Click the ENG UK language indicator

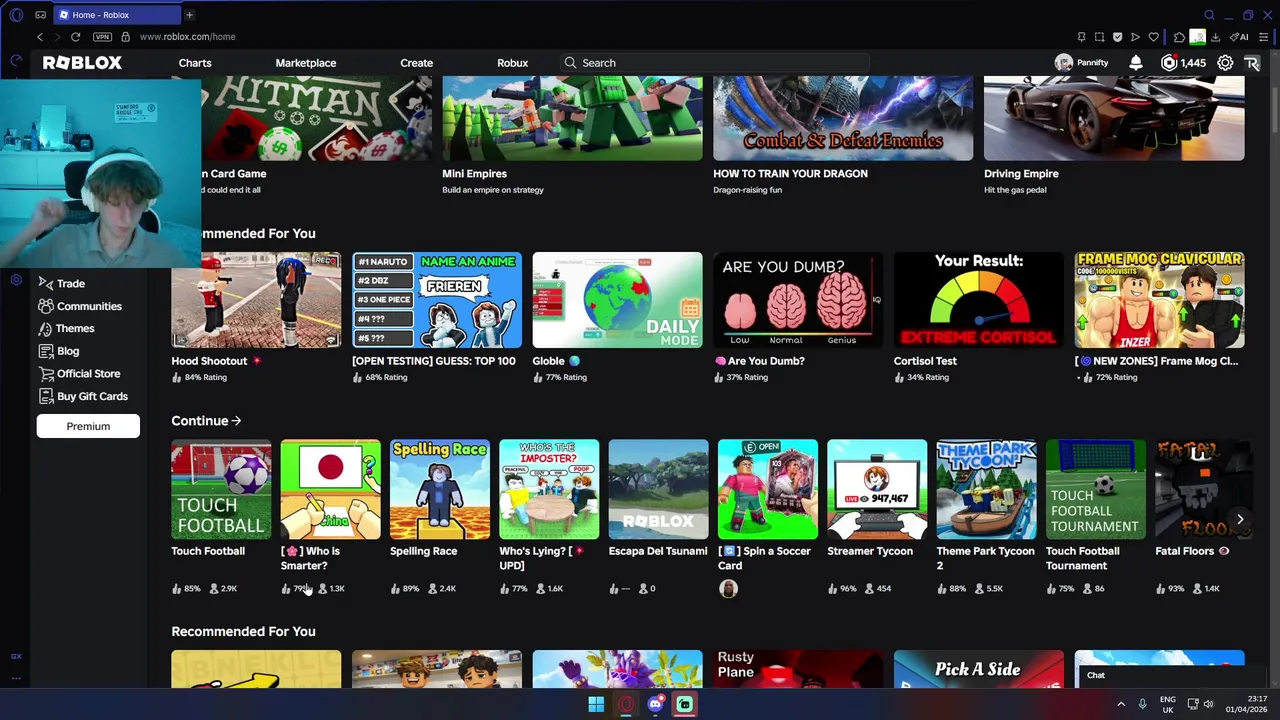click(x=1168, y=704)
